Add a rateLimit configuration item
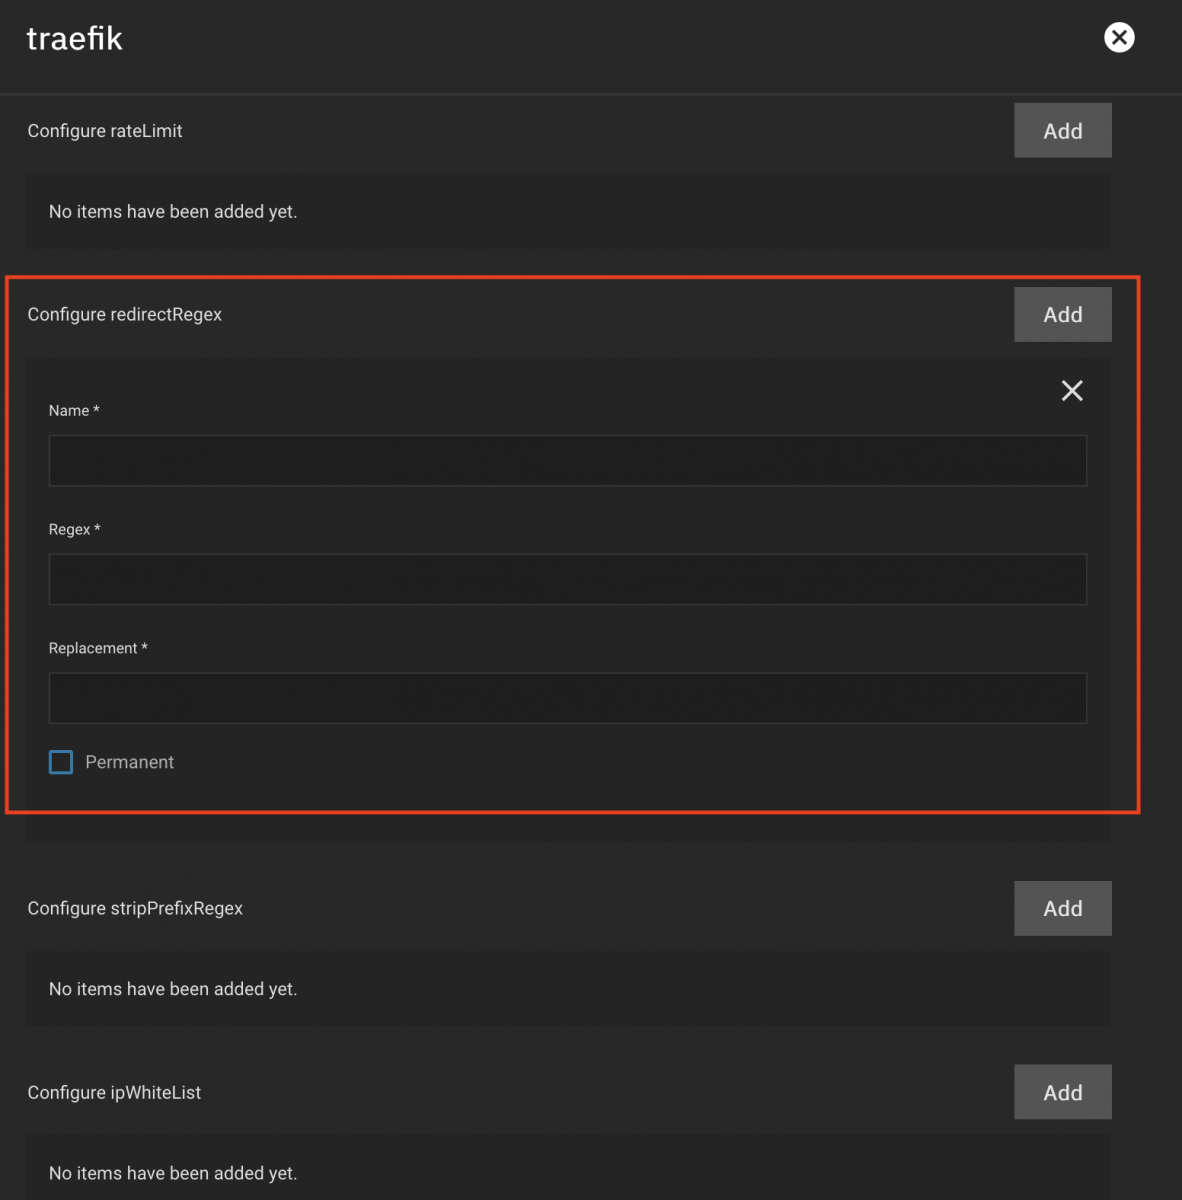This screenshot has height=1200, width=1182. click(x=1062, y=130)
